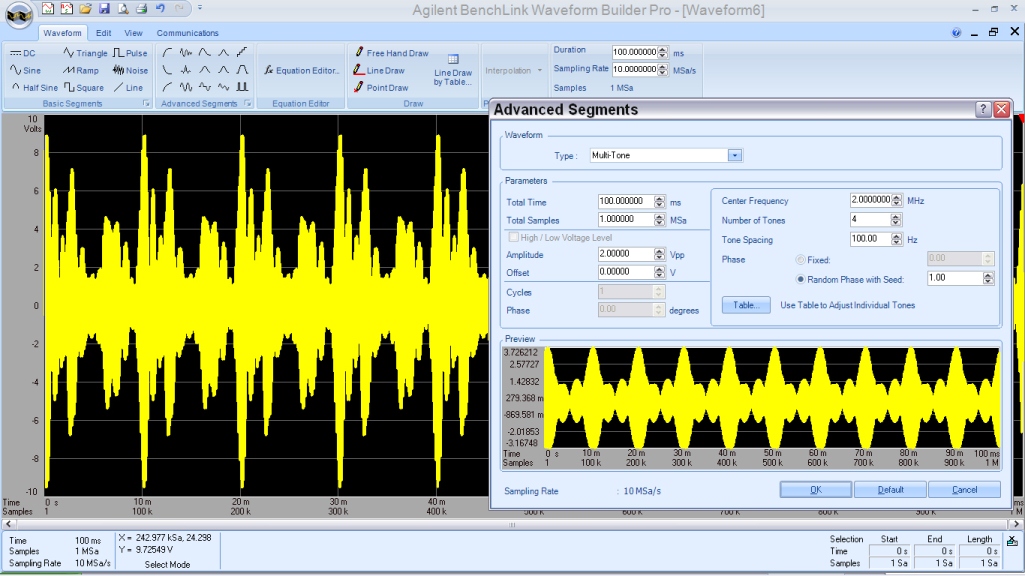Click the Undo arrow in the title bar

pos(160,9)
